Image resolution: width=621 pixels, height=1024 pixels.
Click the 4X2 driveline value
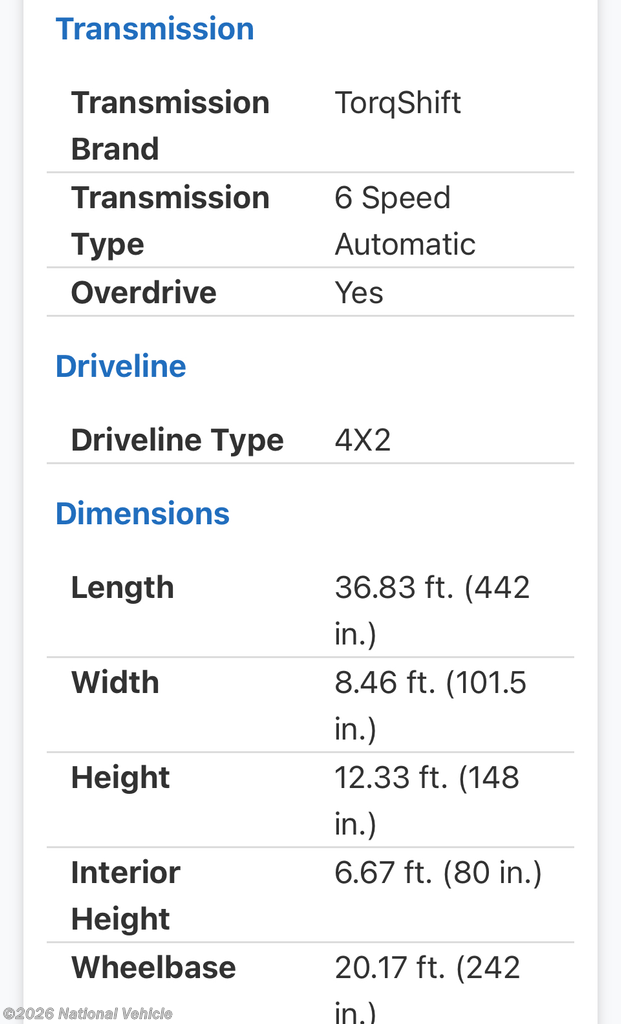tap(362, 440)
